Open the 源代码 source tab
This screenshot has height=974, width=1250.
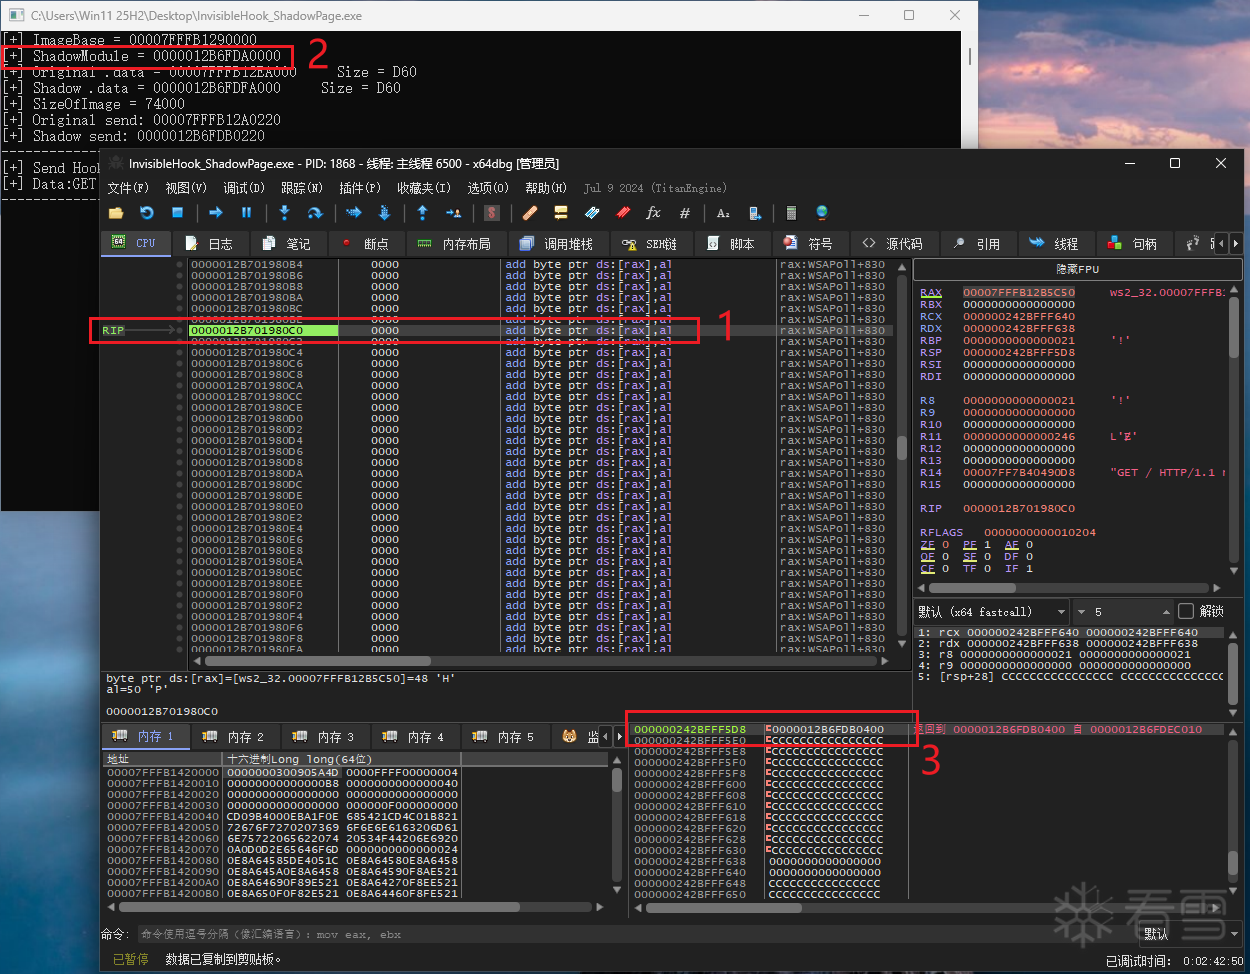point(893,243)
